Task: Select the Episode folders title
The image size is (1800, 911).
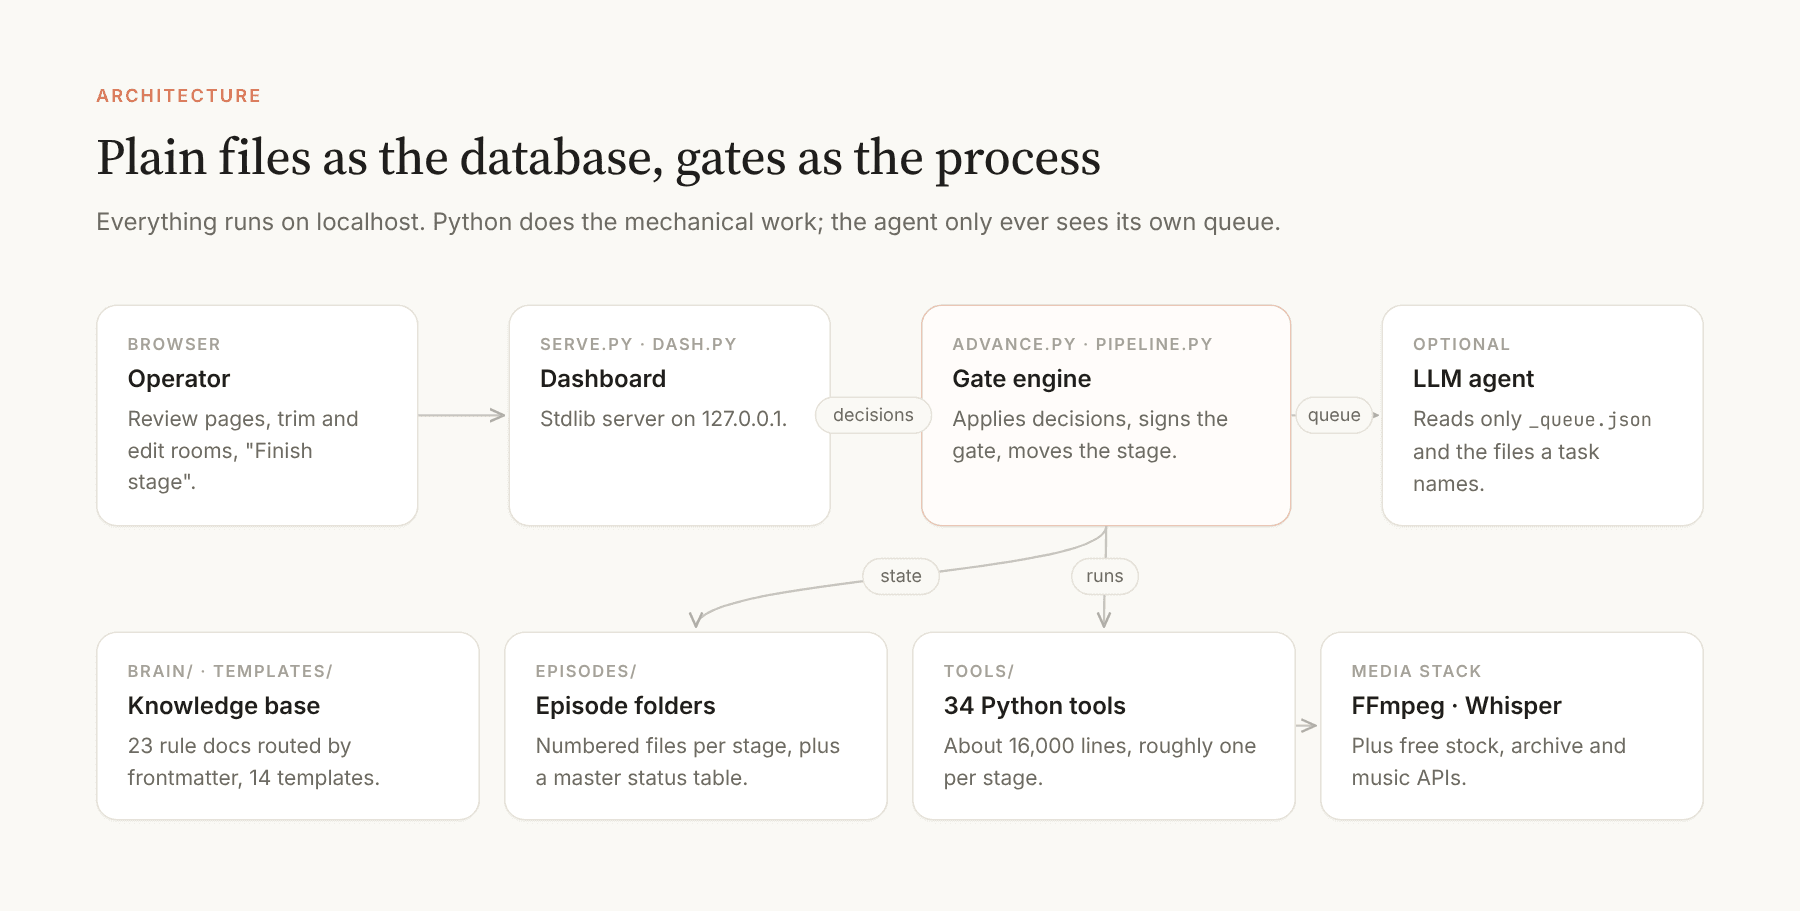Action: tap(625, 706)
